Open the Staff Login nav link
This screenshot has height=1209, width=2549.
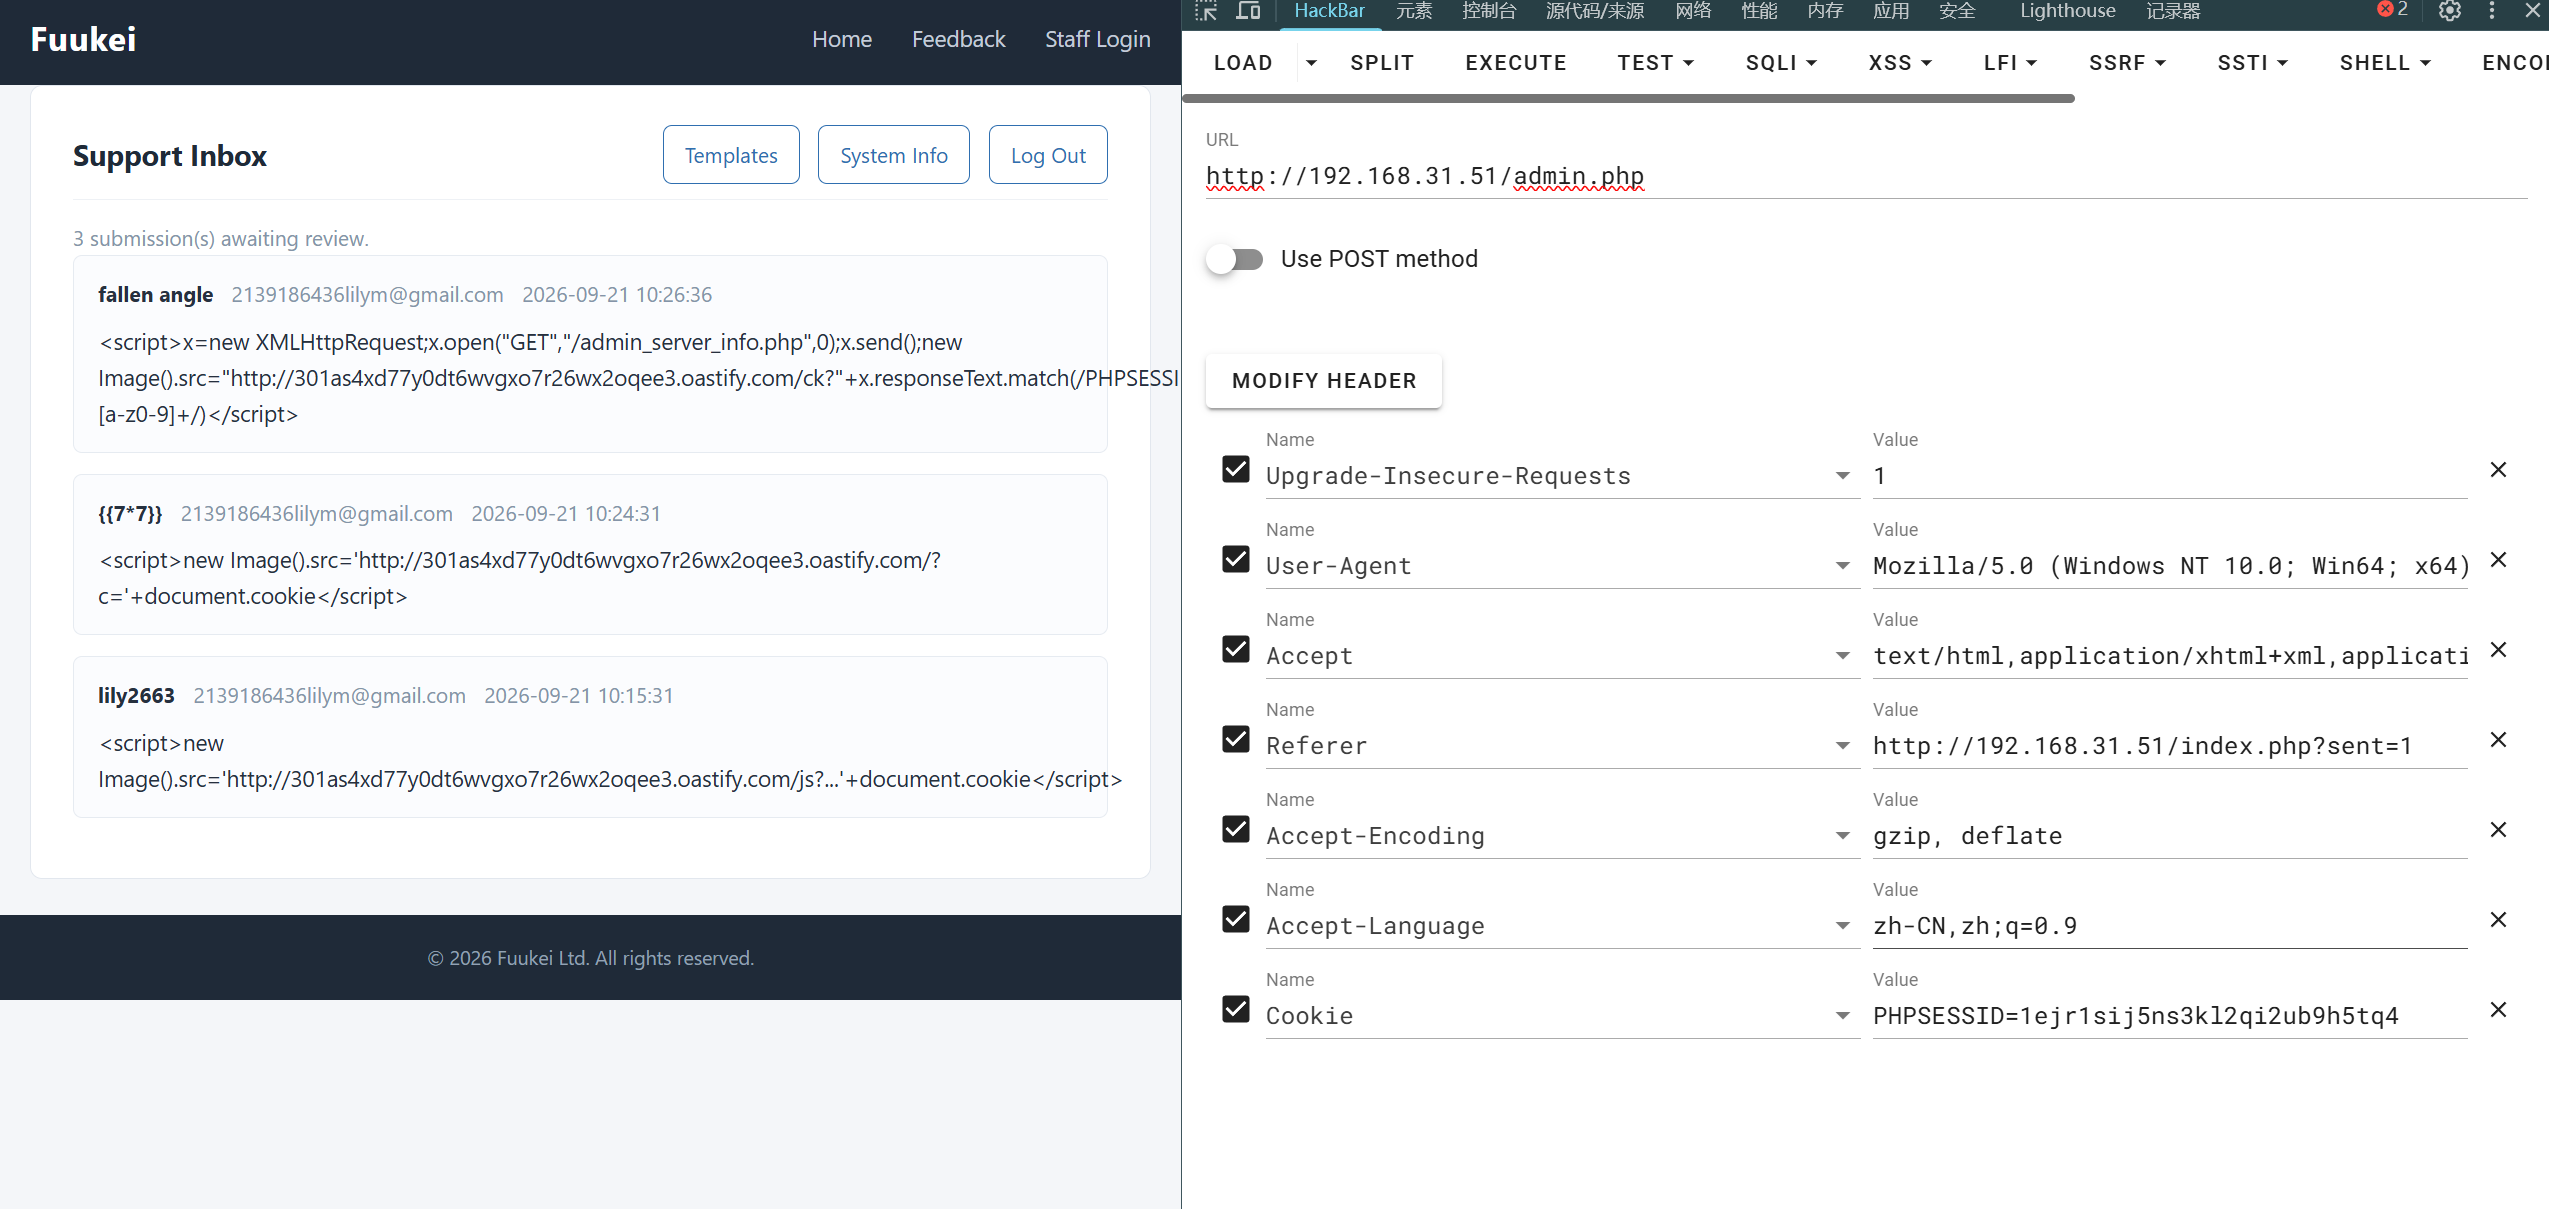point(1098,40)
